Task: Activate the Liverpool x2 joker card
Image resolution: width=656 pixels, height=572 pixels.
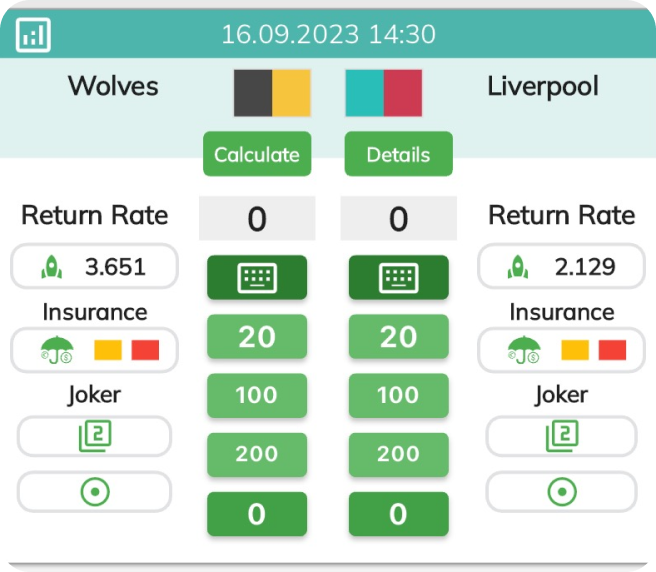Action: point(561,435)
